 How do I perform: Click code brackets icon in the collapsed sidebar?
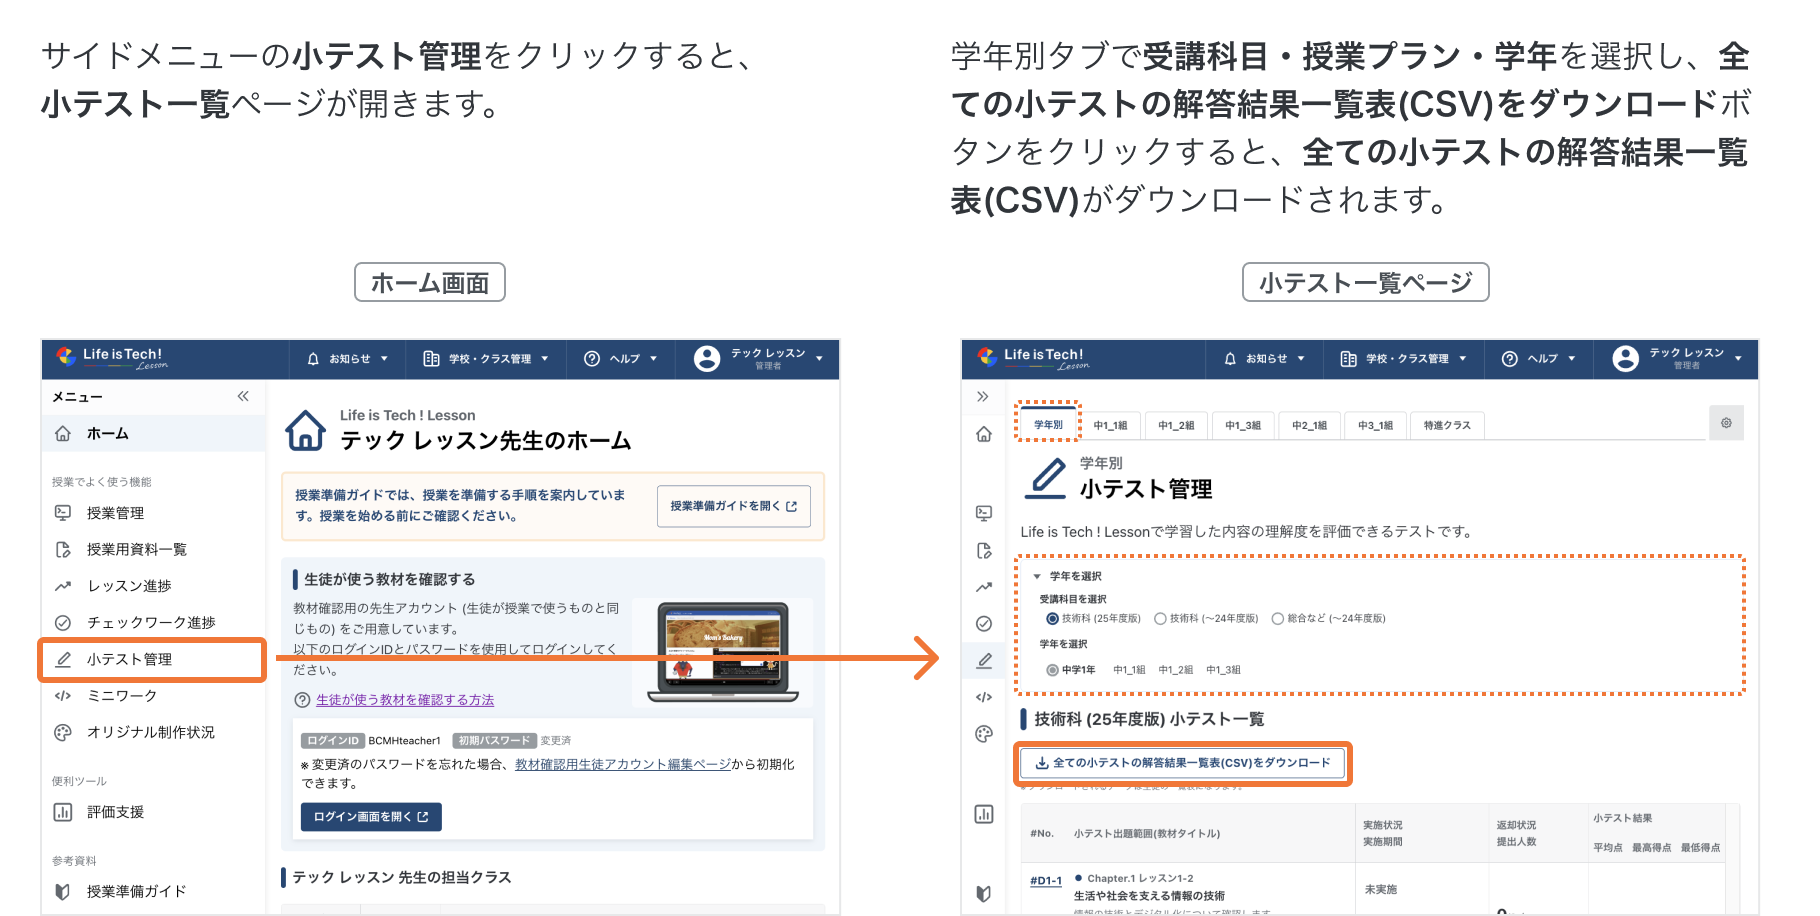point(984,697)
